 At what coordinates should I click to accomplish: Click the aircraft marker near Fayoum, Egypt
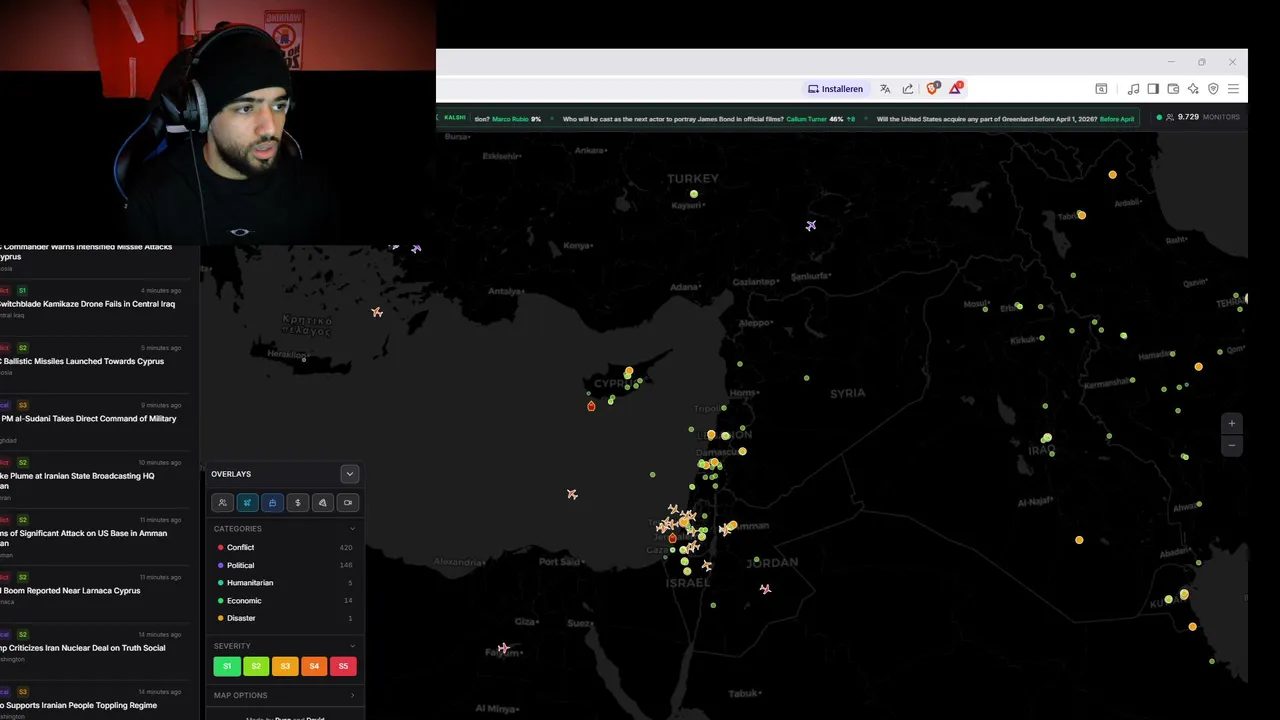503,649
